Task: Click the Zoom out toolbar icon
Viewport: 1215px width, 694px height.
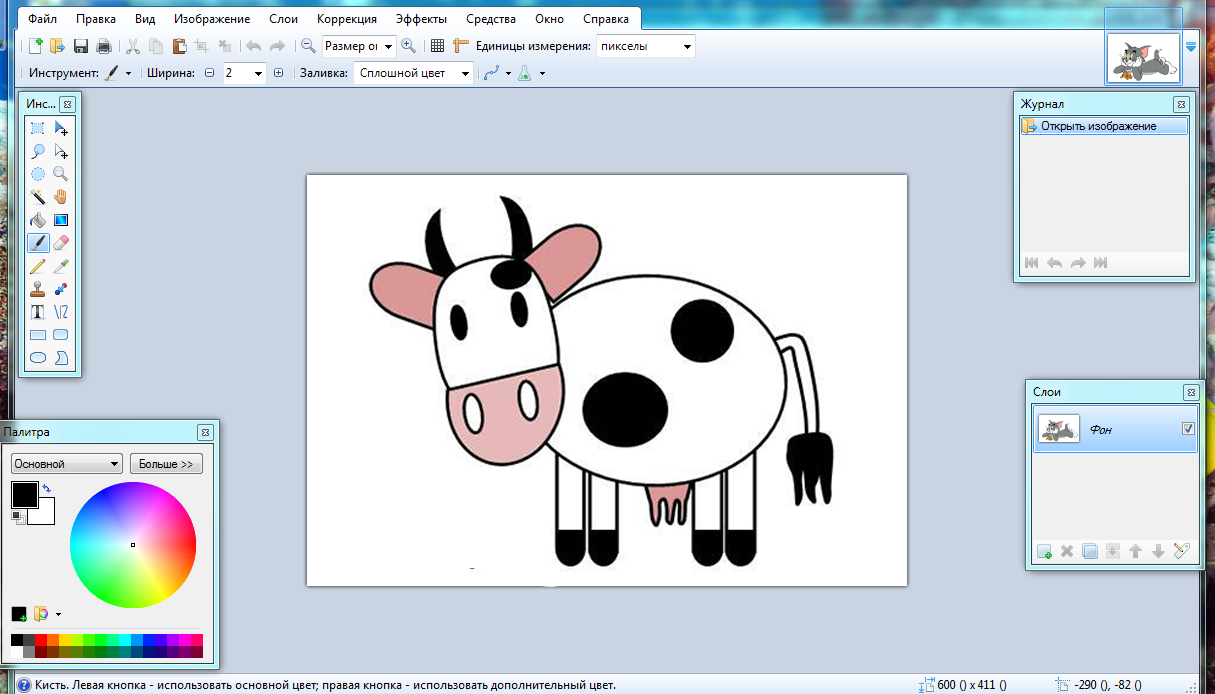Action: click(308, 46)
